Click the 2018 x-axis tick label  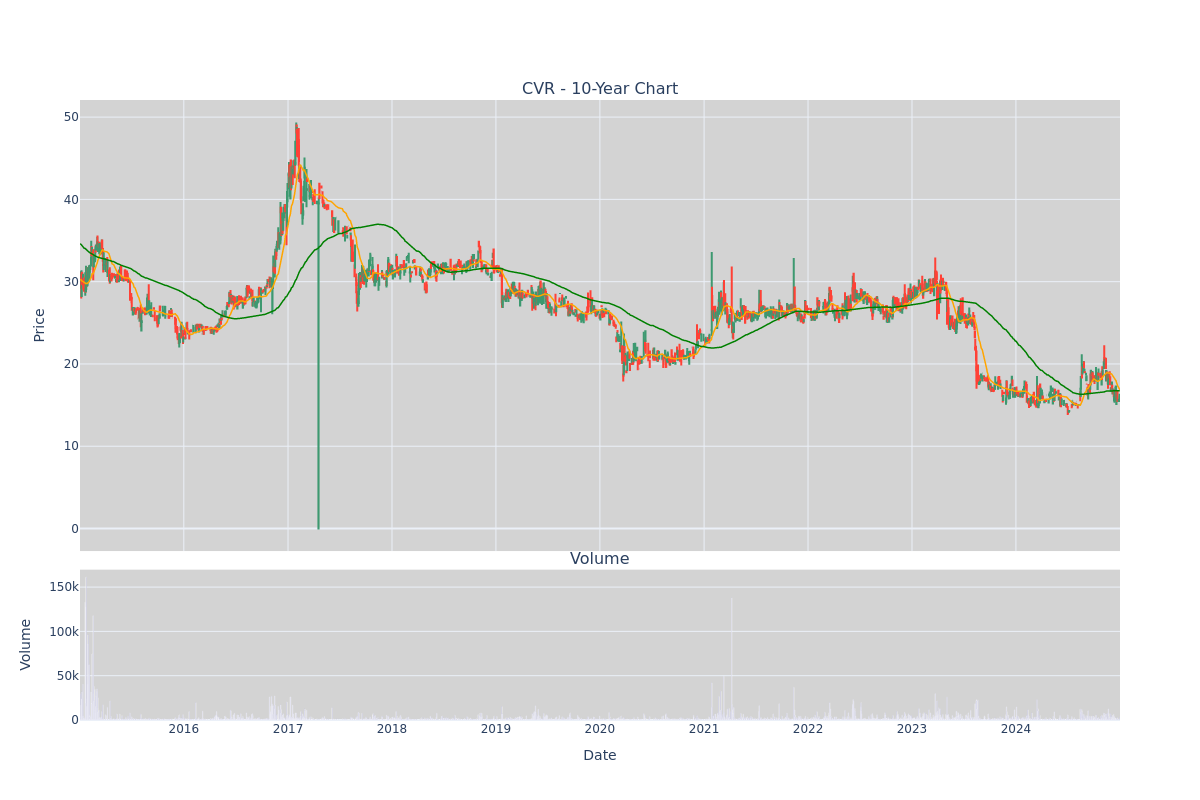[392, 729]
